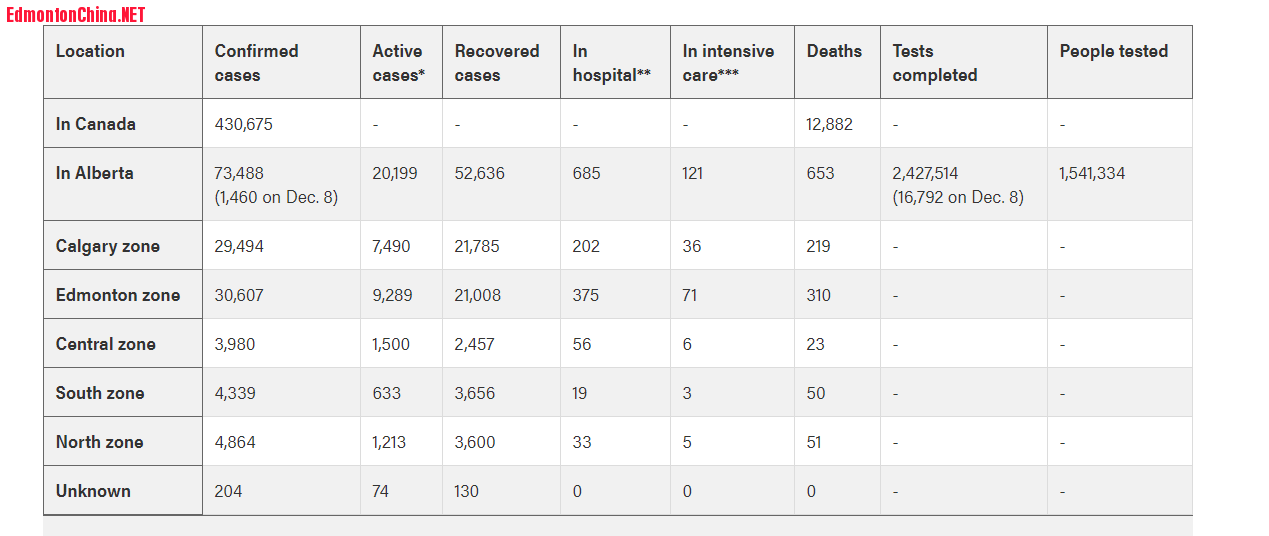Screen dimensions: 1269x536
Task: Select Canada's confirmed cases value 430,675
Action: 244,124
